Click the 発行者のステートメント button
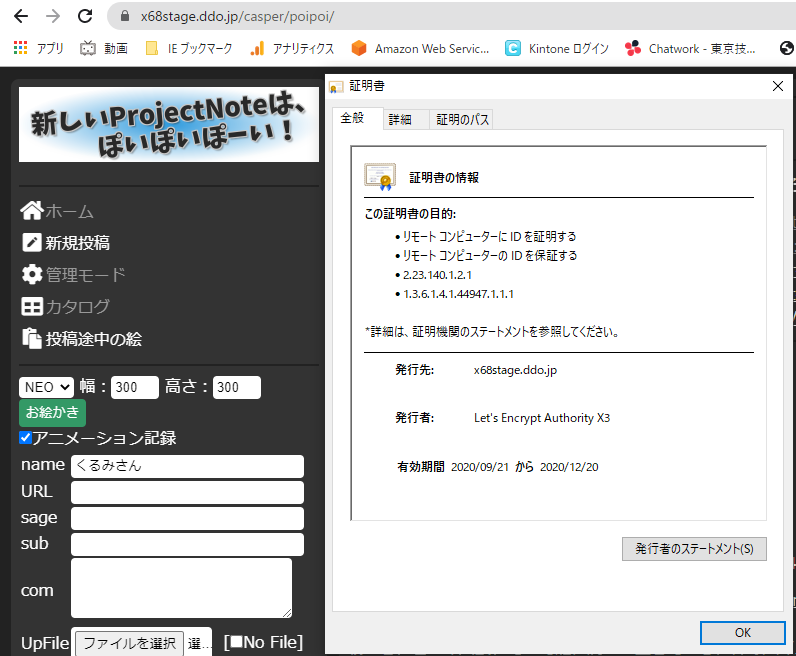796x656 pixels. click(x=693, y=548)
